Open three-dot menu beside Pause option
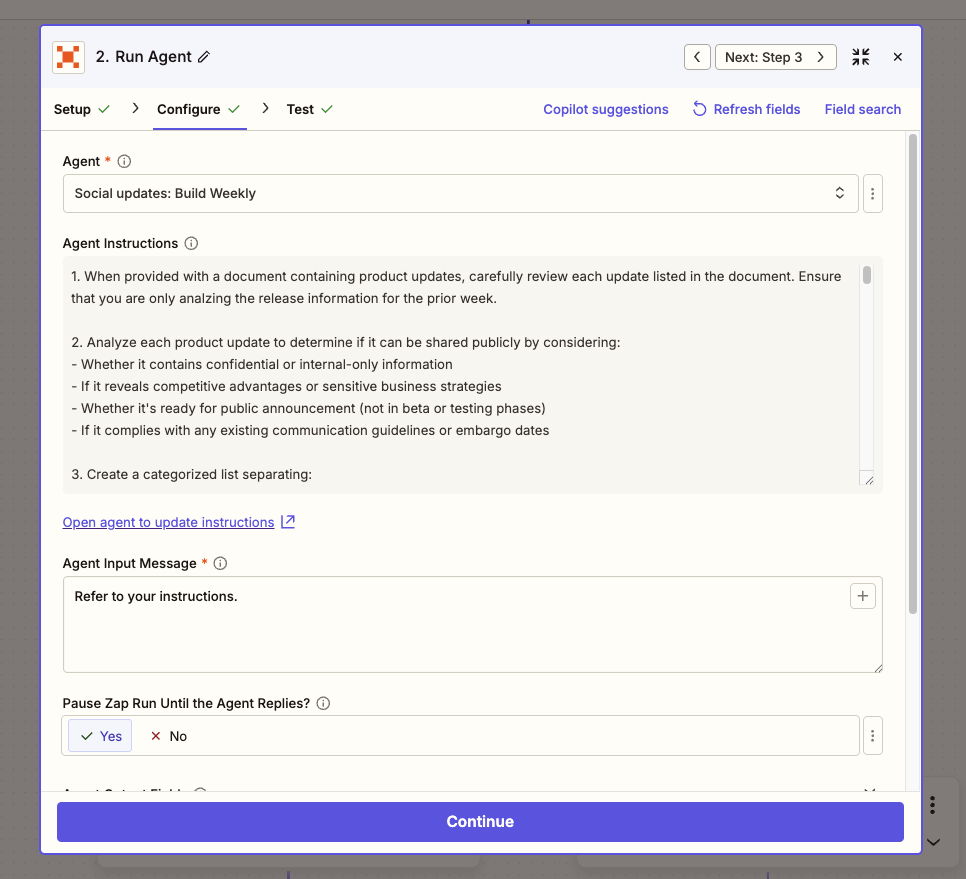 [872, 735]
